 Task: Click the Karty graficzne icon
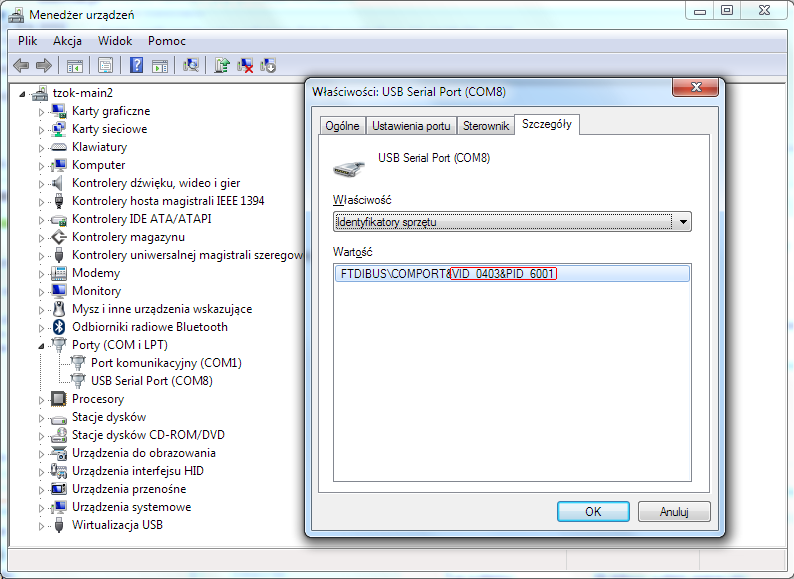coord(59,111)
